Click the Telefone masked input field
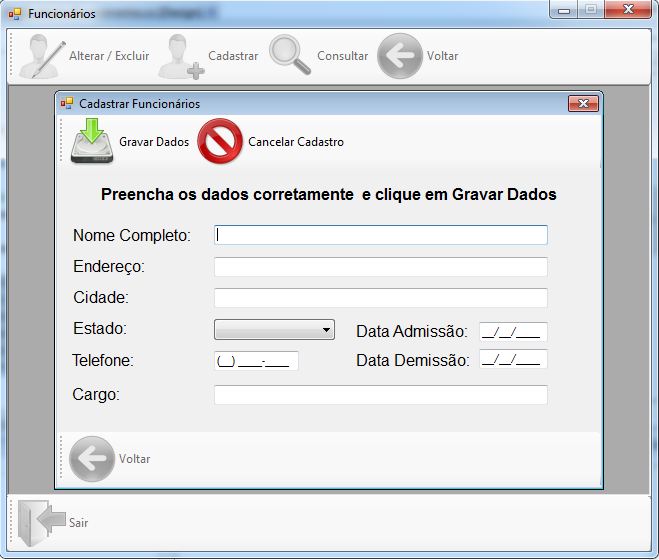This screenshot has height=560, width=659. coord(256,361)
